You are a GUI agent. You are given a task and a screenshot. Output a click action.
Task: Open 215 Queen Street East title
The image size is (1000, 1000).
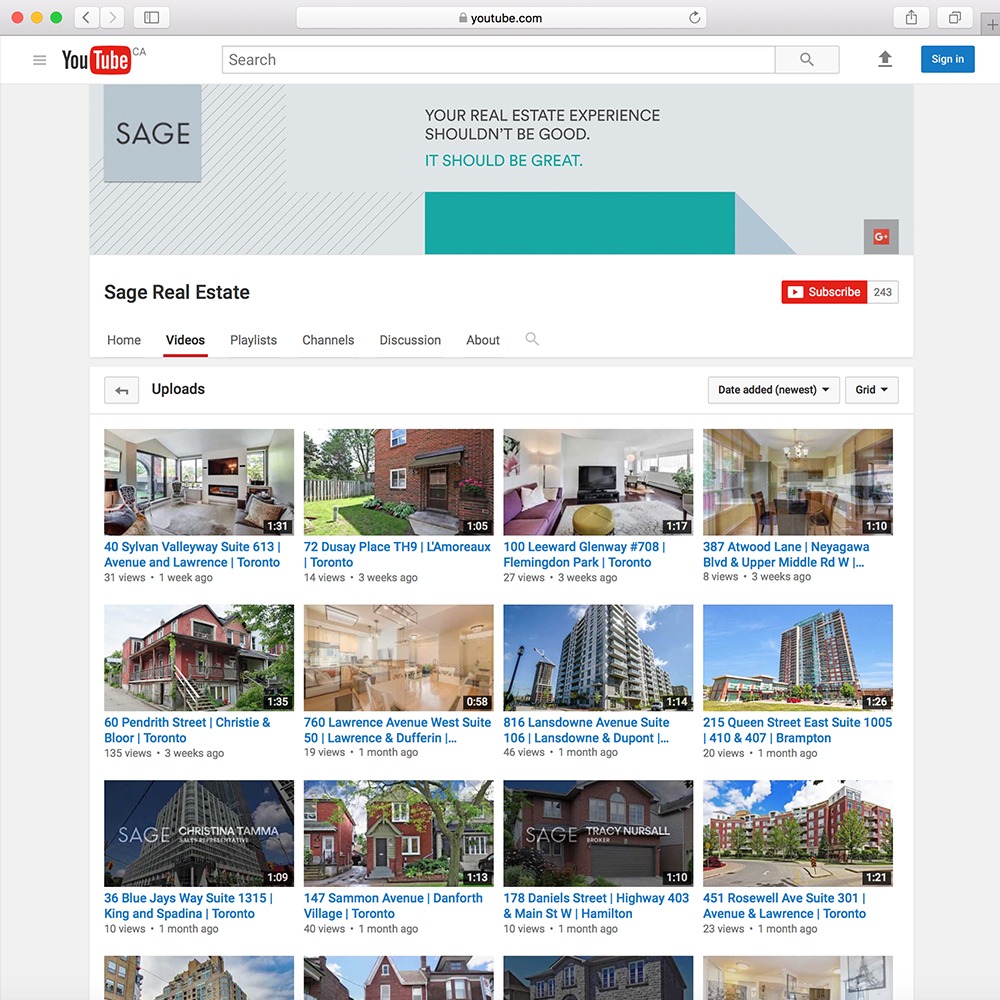tap(797, 730)
